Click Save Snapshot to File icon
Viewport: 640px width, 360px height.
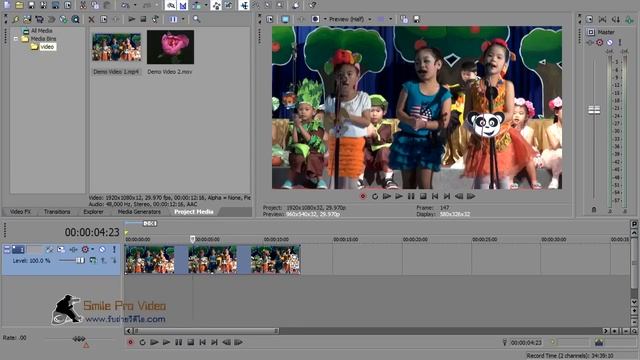click(x=416, y=19)
